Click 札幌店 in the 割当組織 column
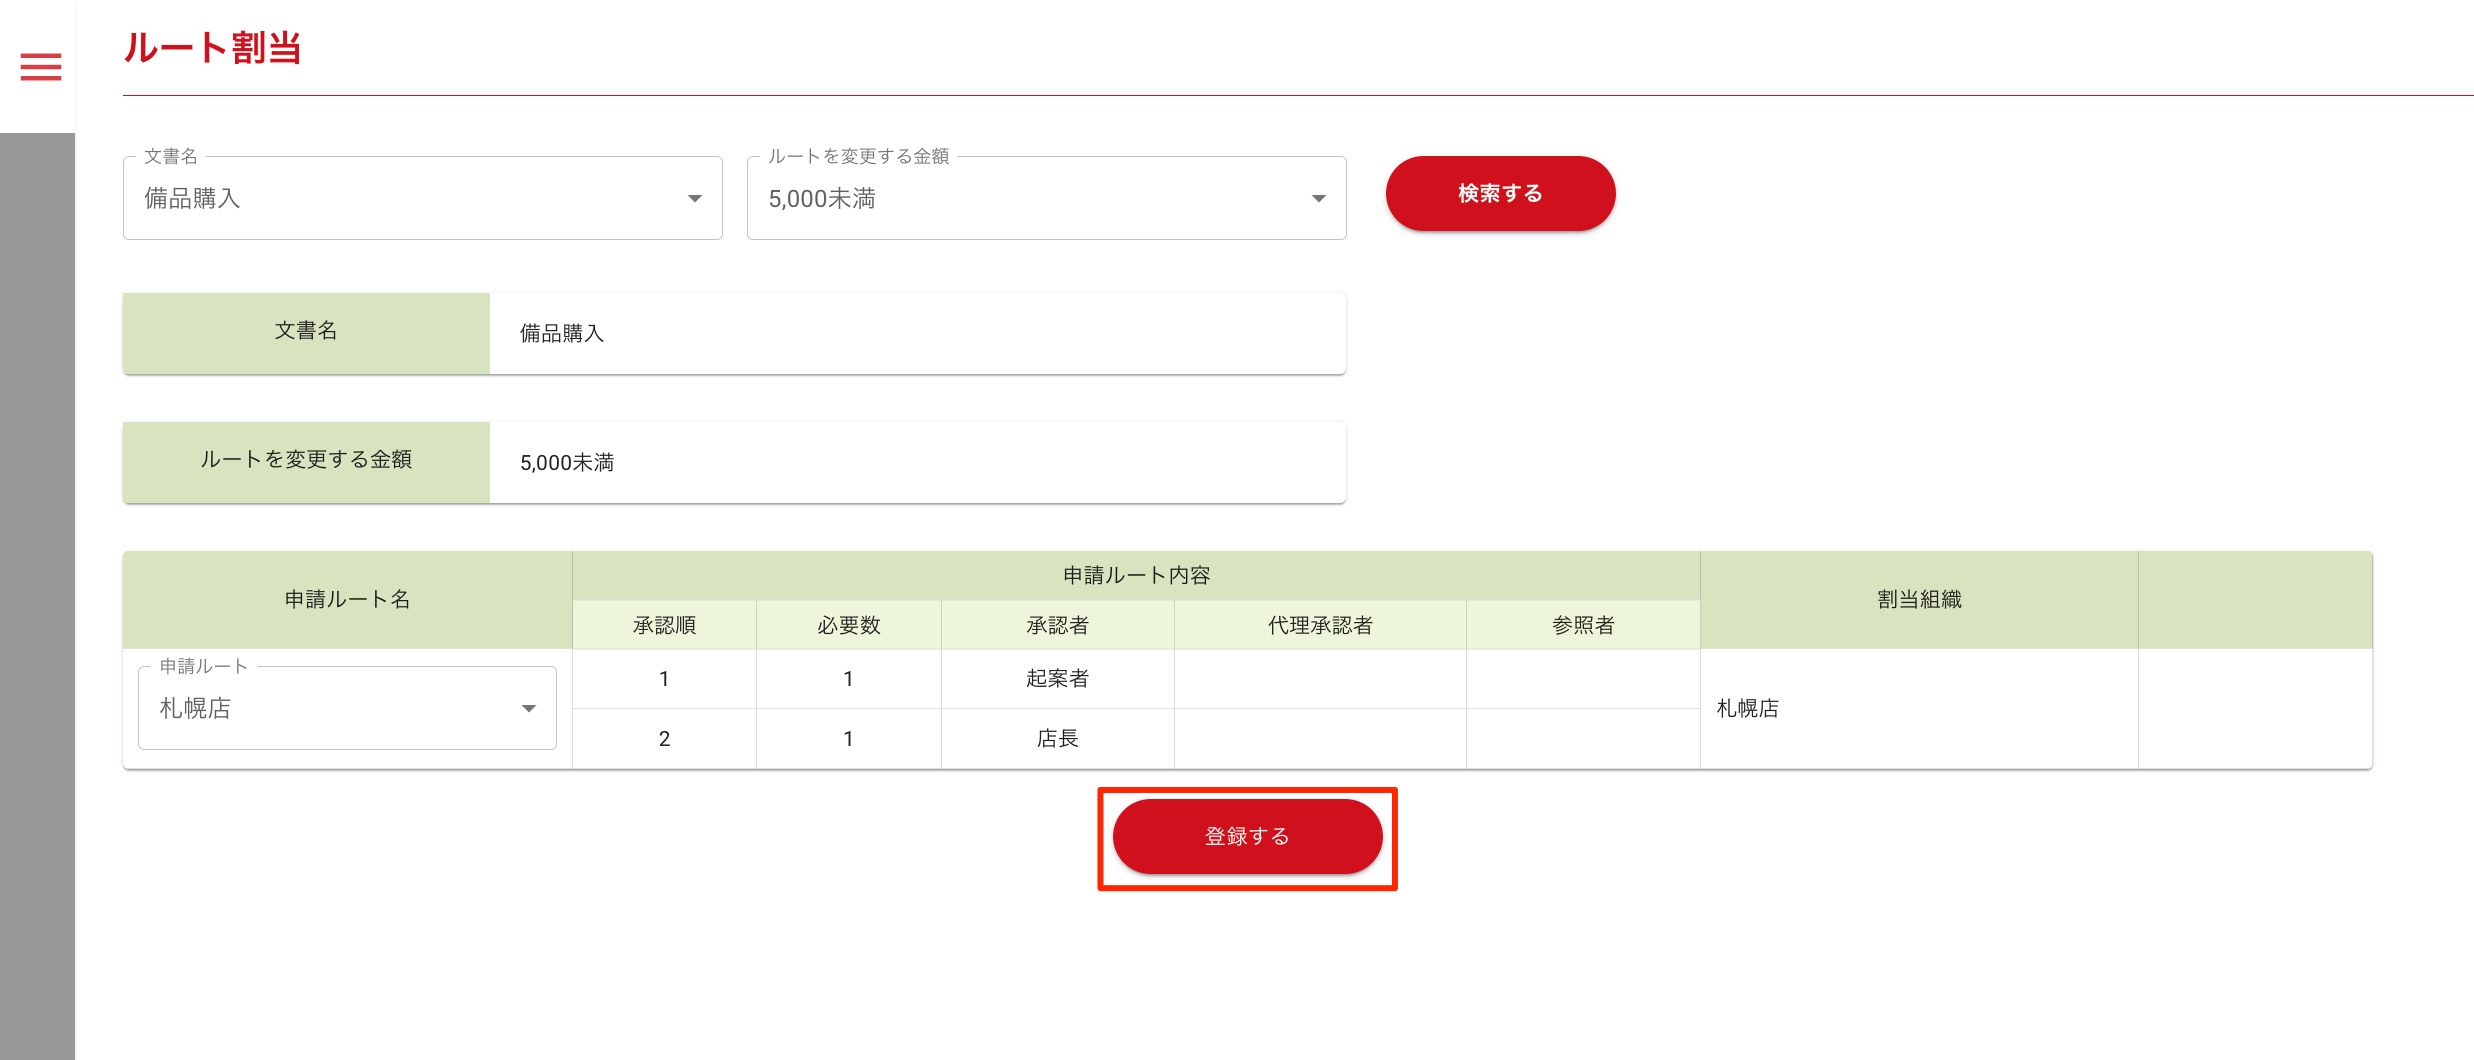Screen dimensions: 2474x1060 click(x=1747, y=709)
